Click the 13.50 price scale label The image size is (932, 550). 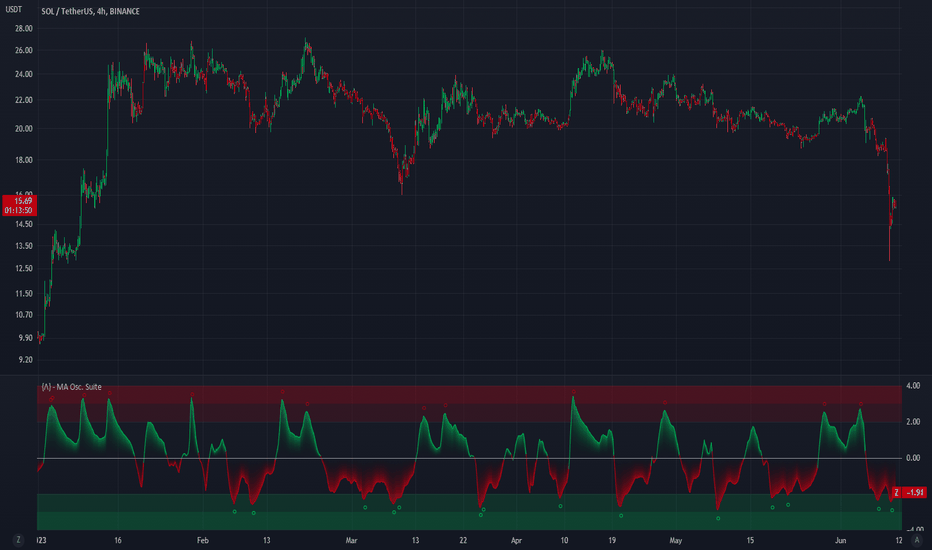point(24,246)
